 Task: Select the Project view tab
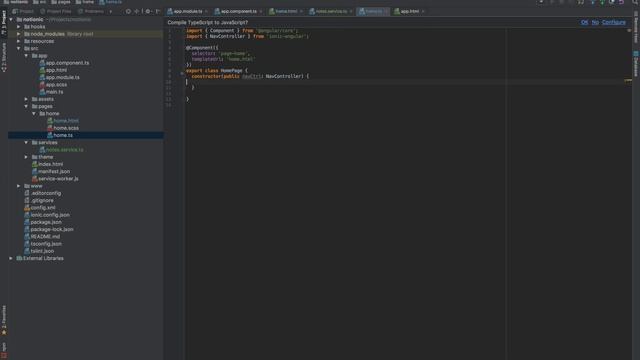tap(23, 11)
